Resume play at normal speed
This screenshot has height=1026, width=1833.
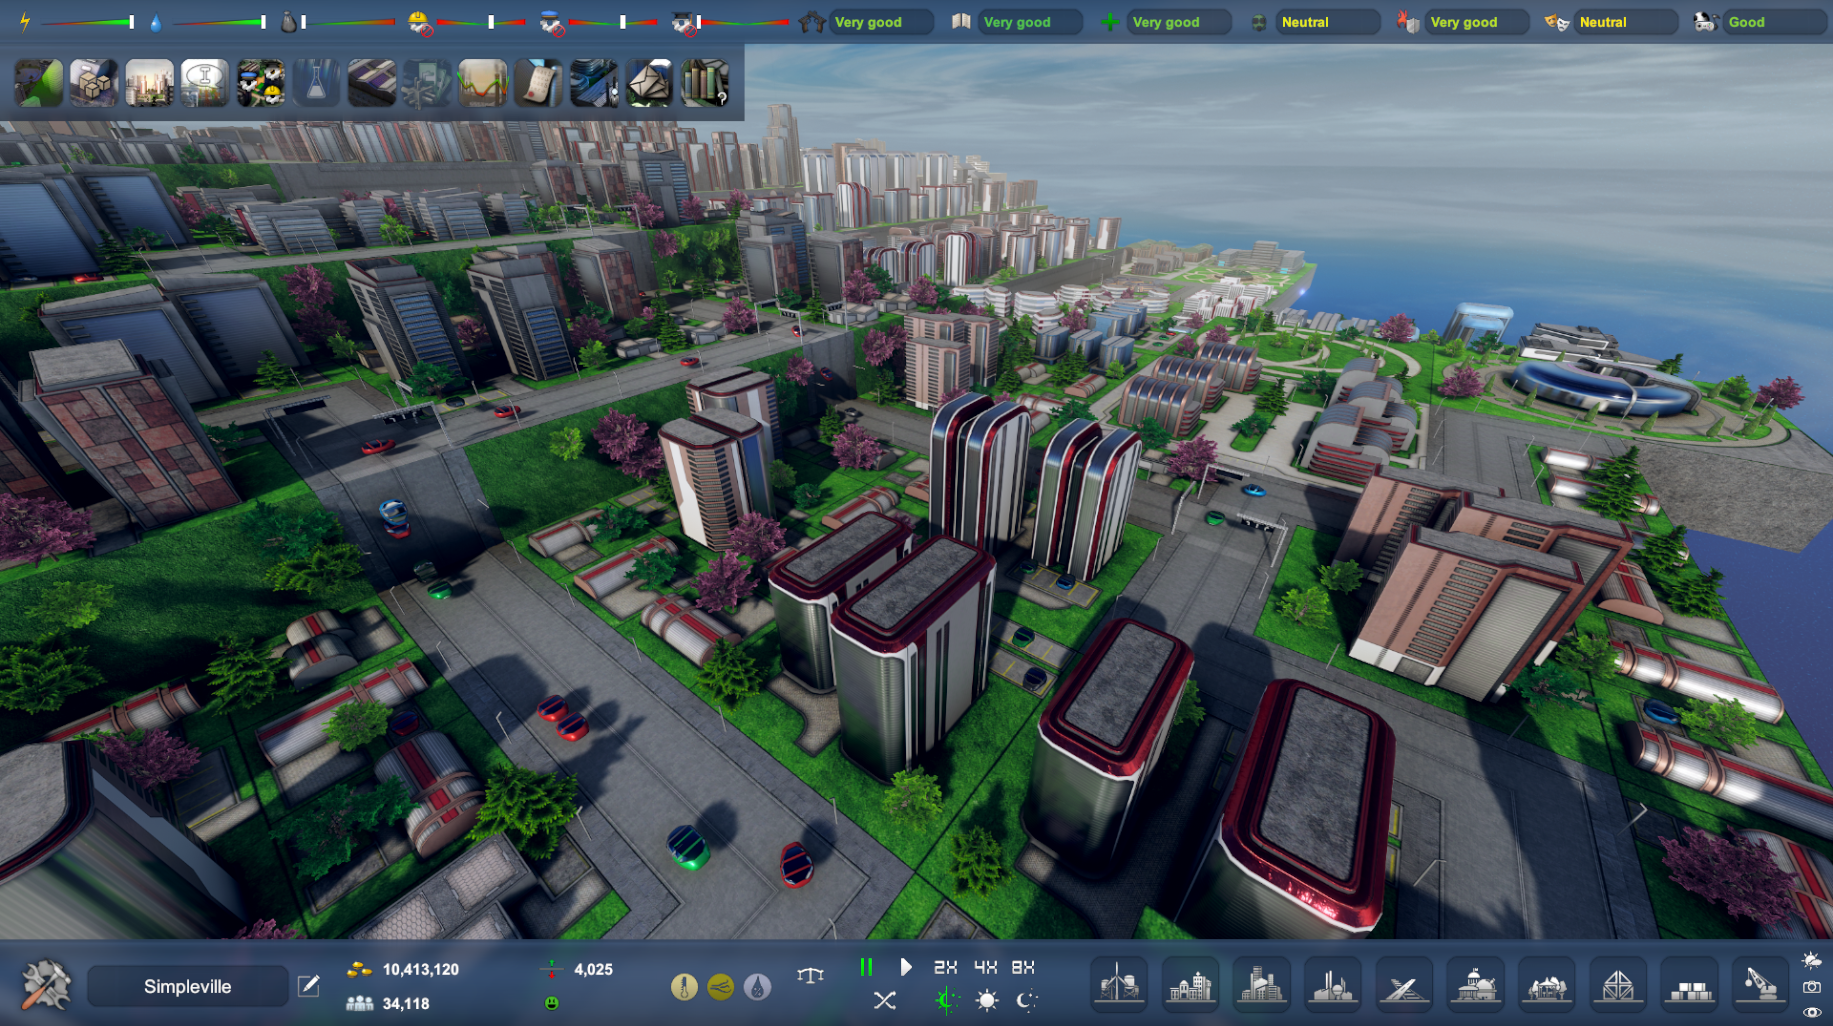coord(905,967)
